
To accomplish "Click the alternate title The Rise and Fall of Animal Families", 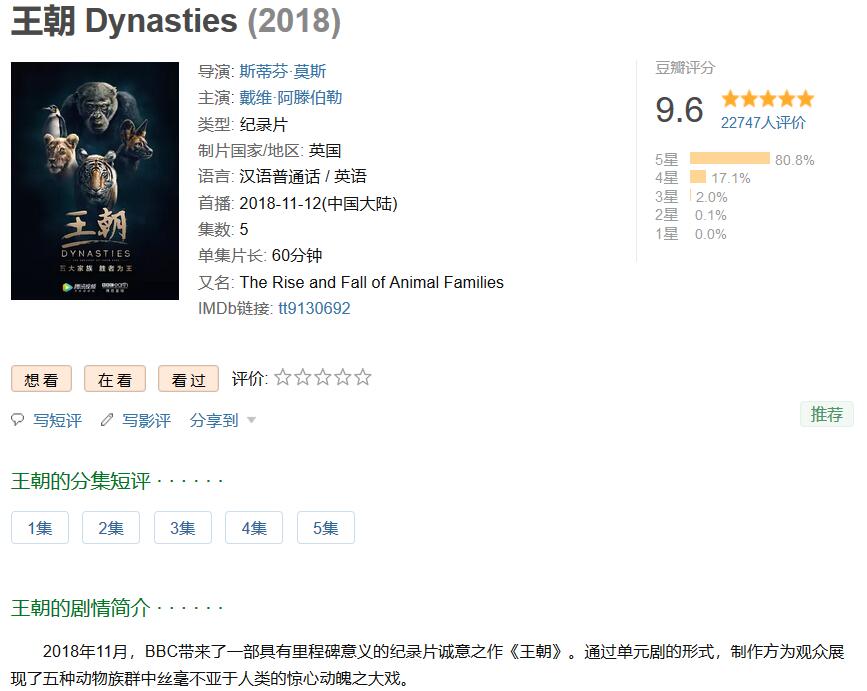I will click(x=372, y=282).
